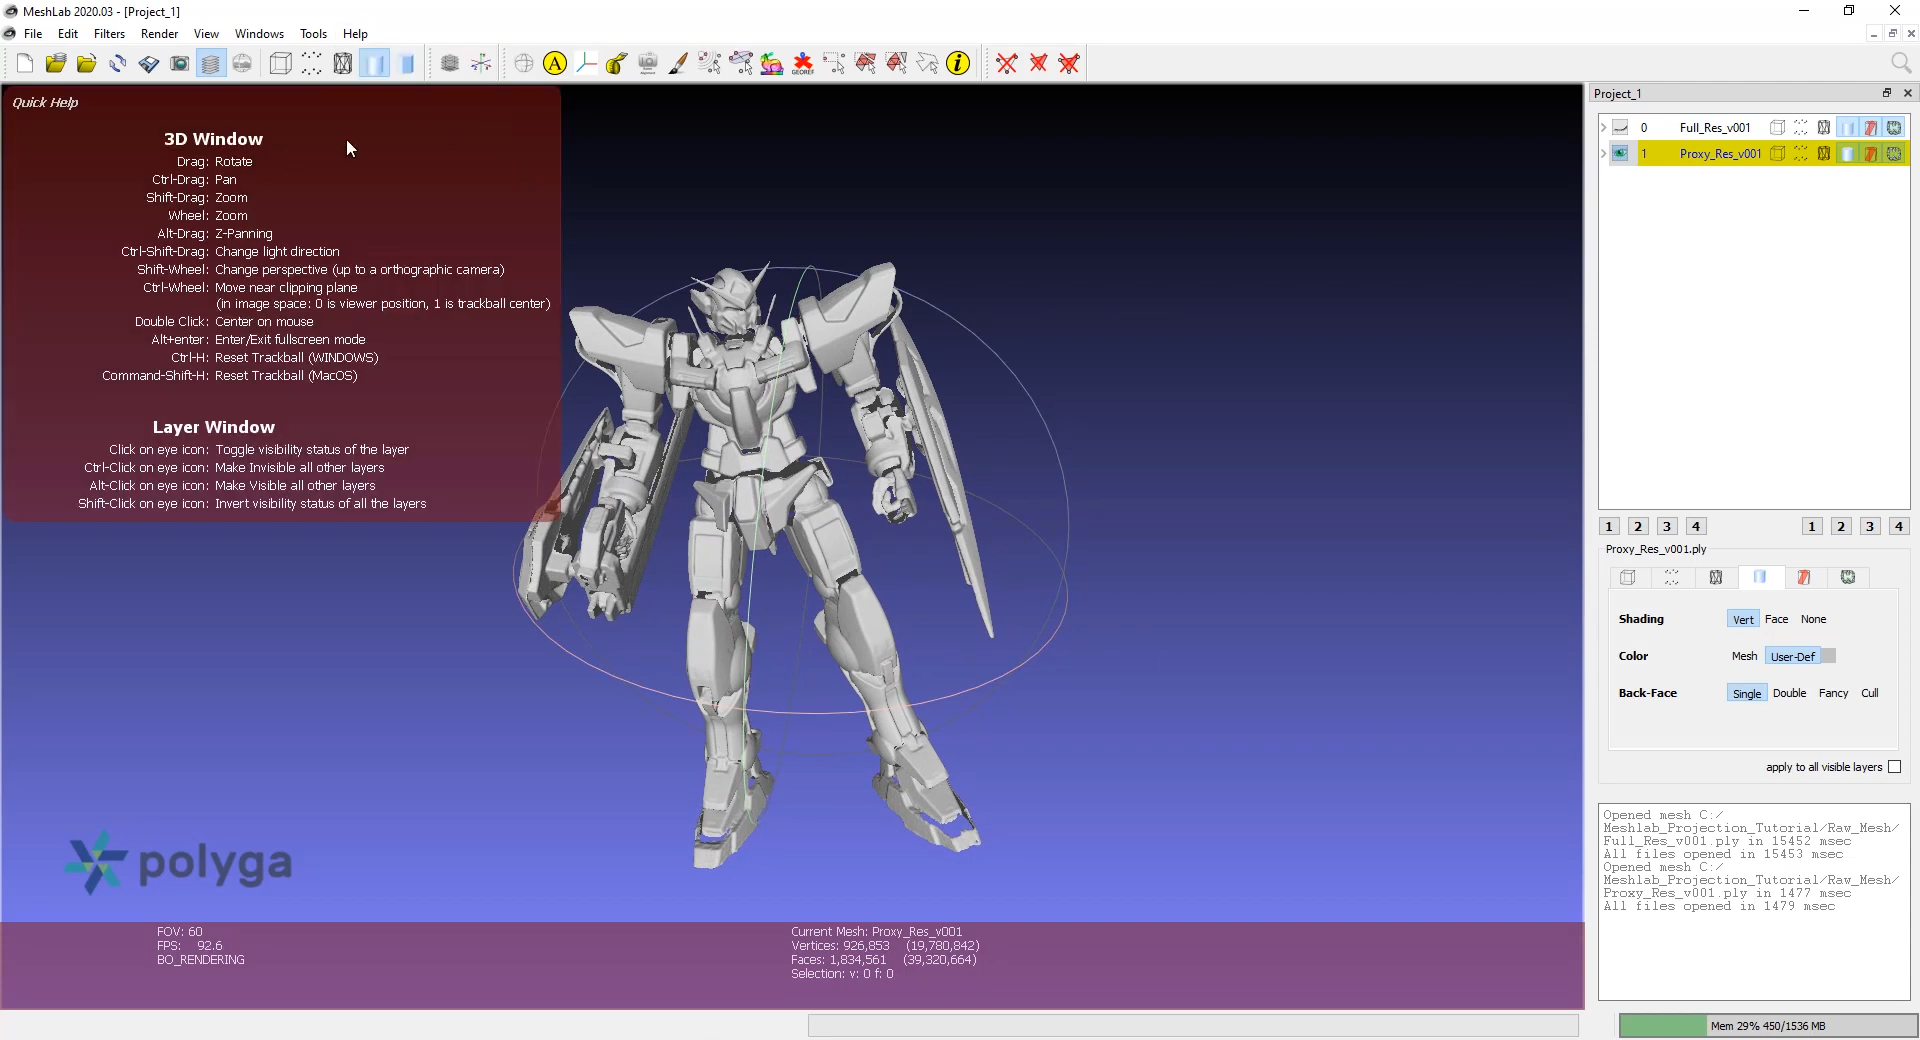This screenshot has height=1040, width=1920.
Task: Toggle wireframe rendering in main toolbar
Action: click(343, 64)
